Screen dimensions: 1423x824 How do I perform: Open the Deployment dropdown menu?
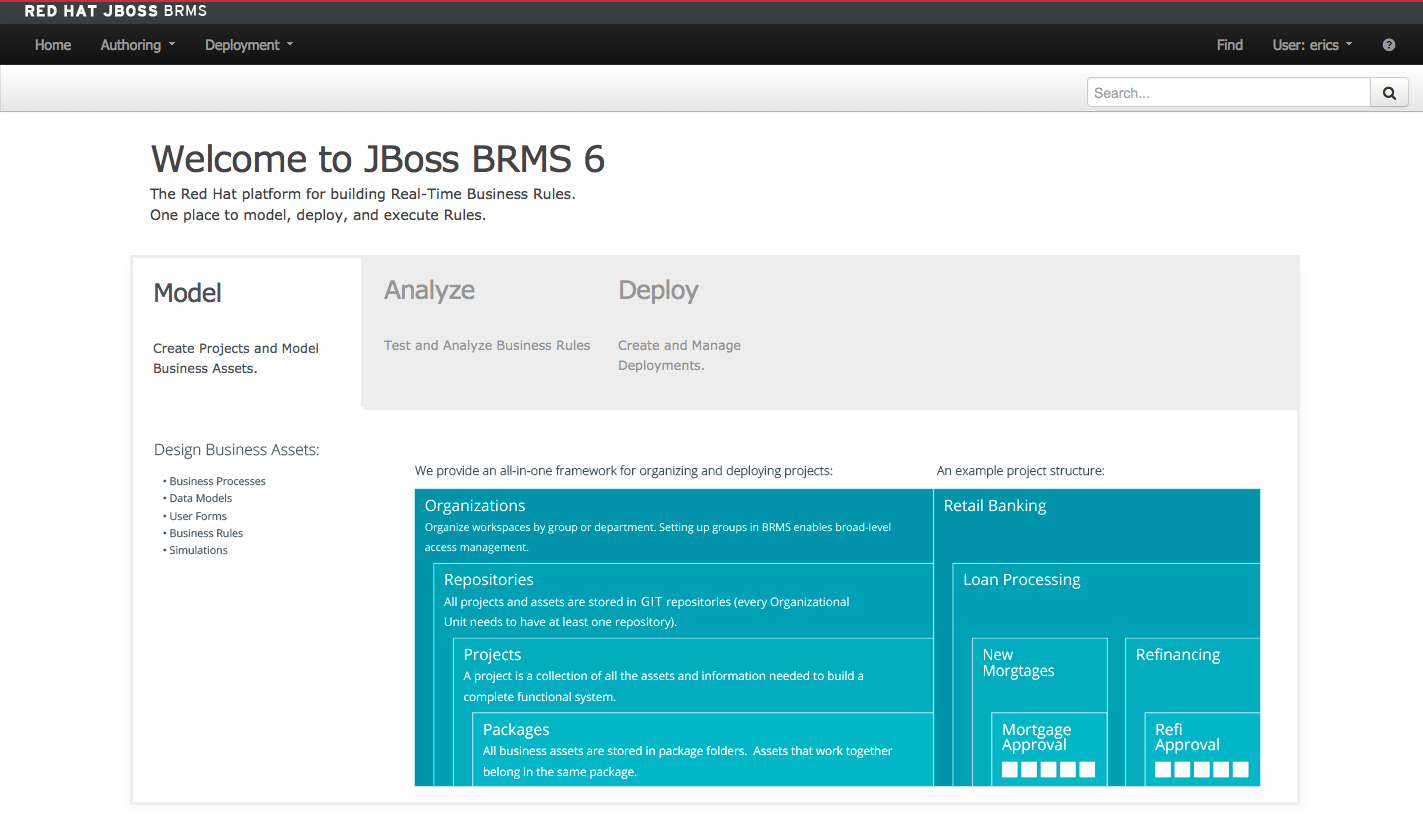coord(249,45)
